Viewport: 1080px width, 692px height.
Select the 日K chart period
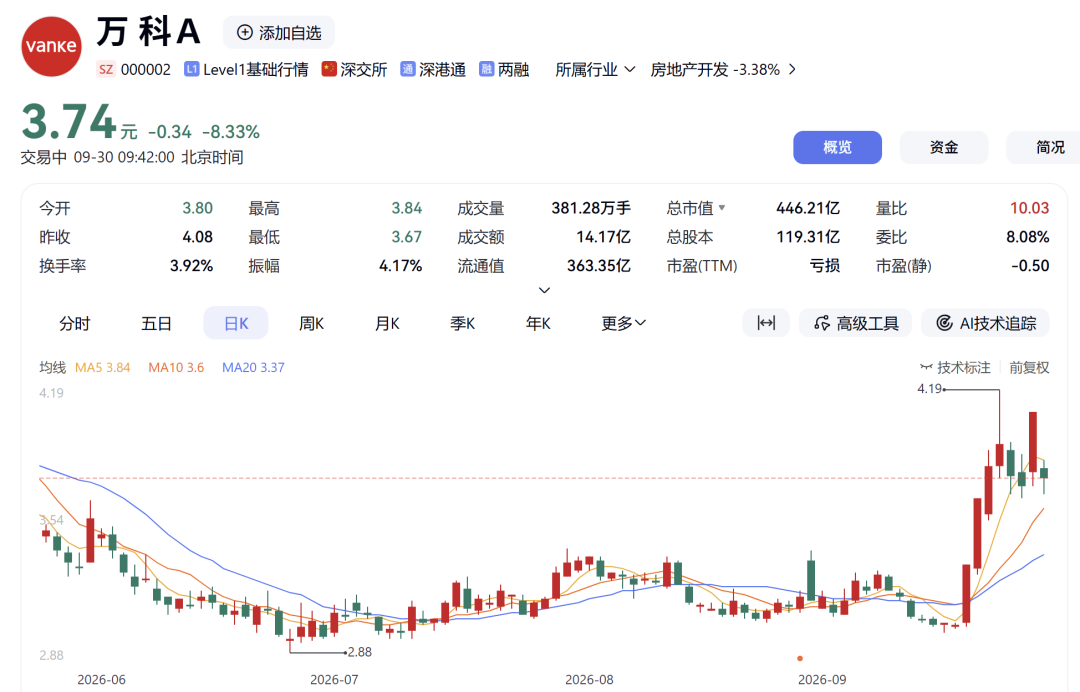236,324
